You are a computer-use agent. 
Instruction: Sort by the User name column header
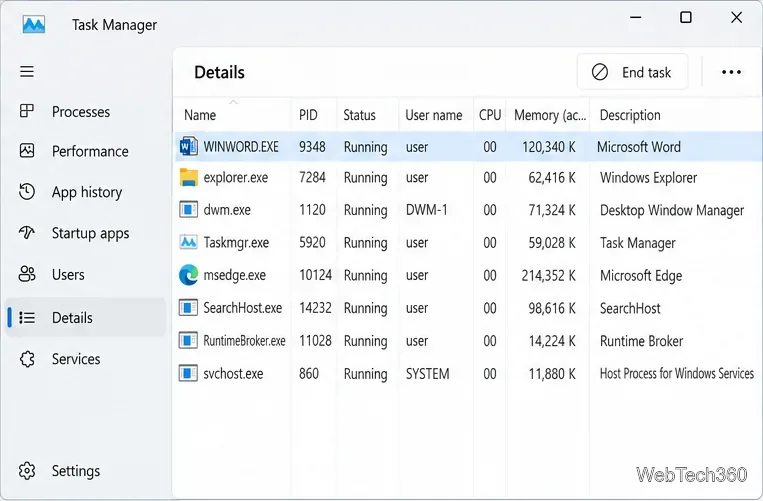(x=436, y=115)
